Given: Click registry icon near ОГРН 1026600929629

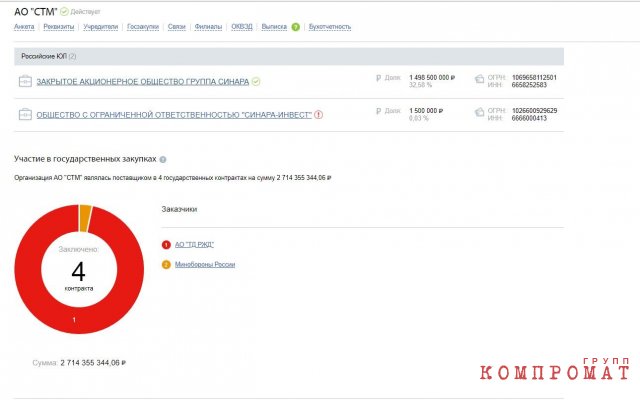Looking at the screenshot, I should coord(479,112).
